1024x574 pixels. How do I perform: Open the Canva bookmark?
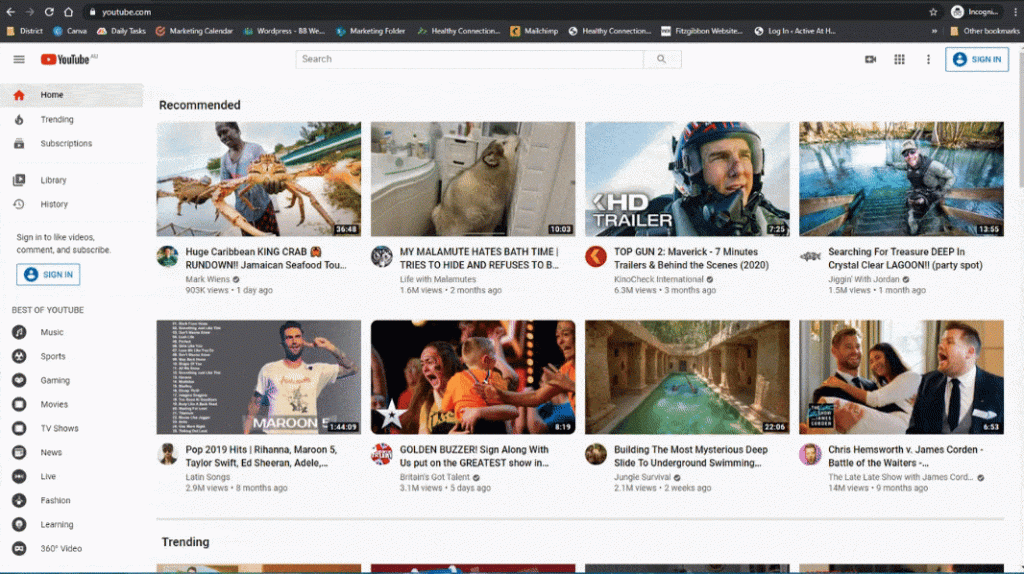point(70,31)
